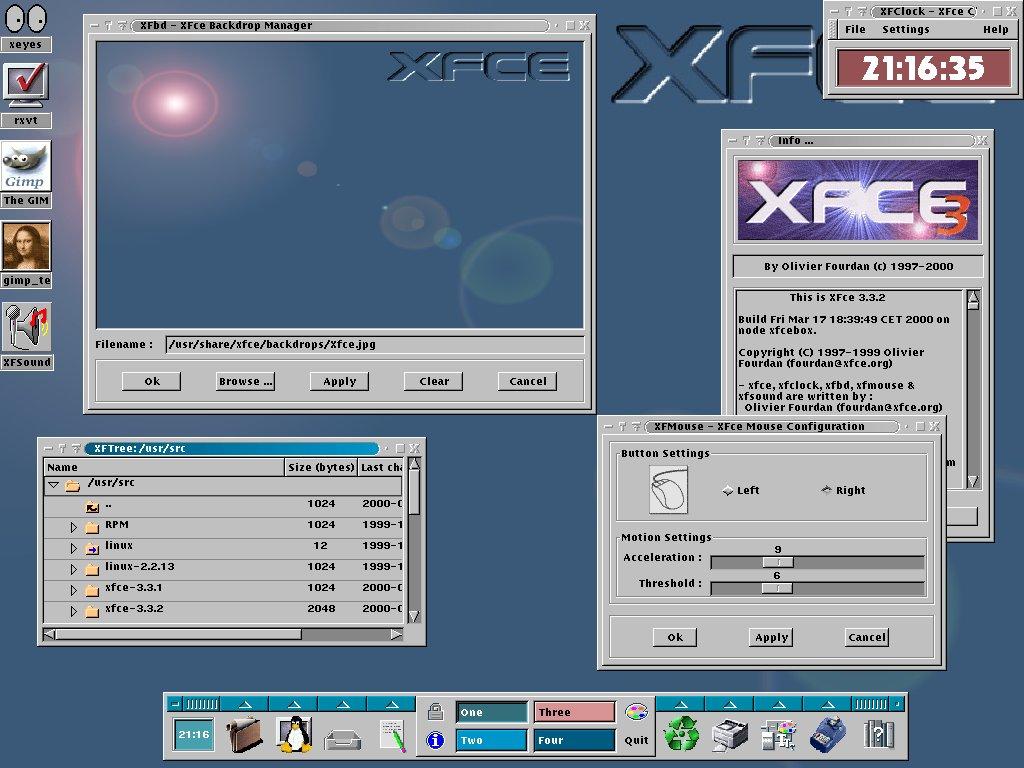The width and height of the screenshot is (1024, 768).
Task: Click the padlock screen-lock icon
Action: pos(436,712)
